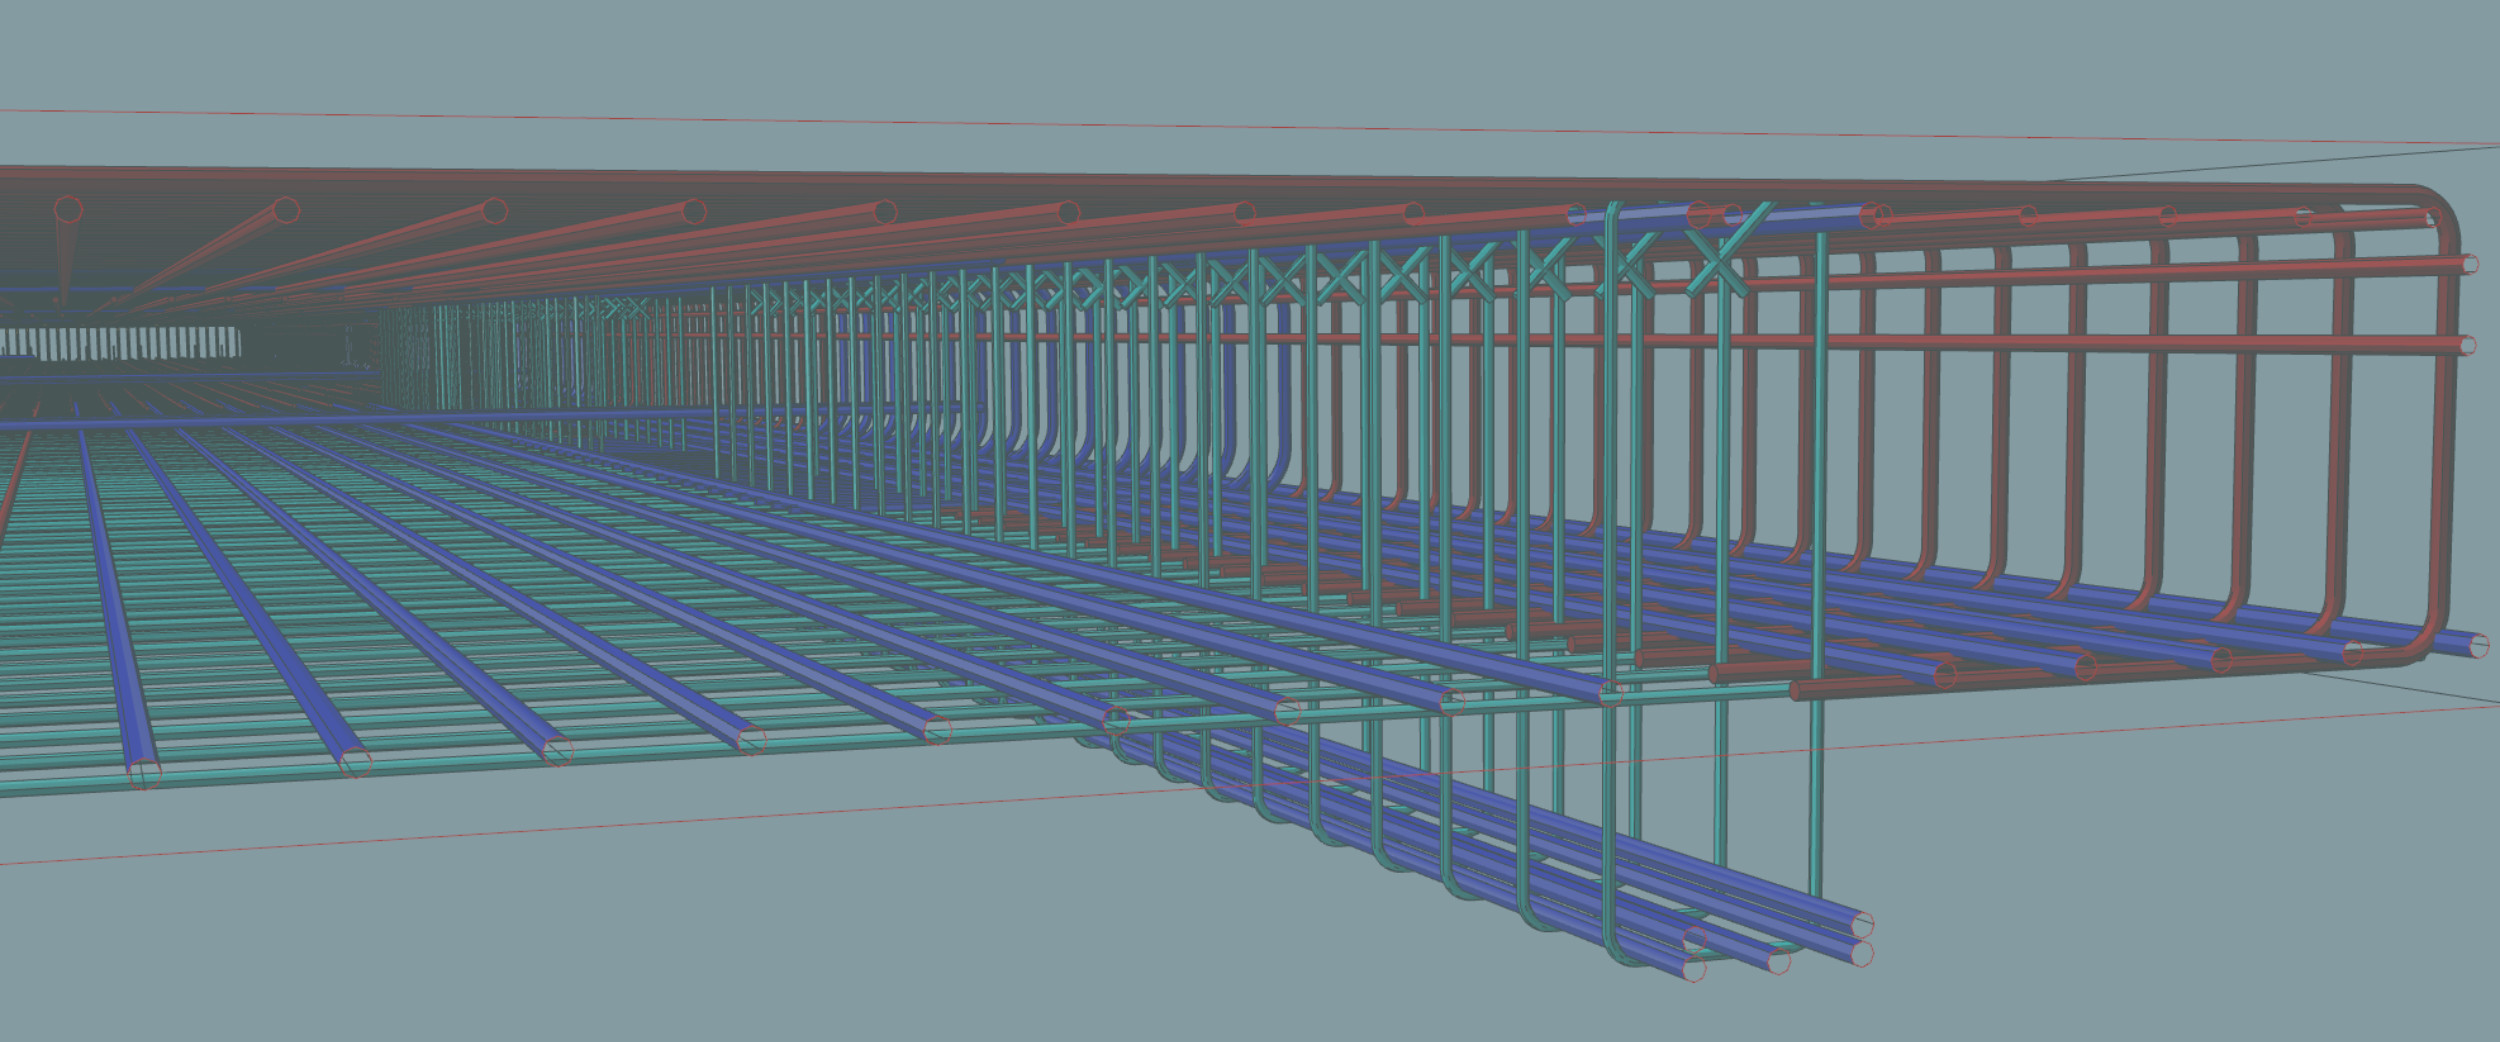Image resolution: width=2500 pixels, height=1042 pixels.
Task: Pick the middle red side bar end on right edge
Action: click(2467, 346)
